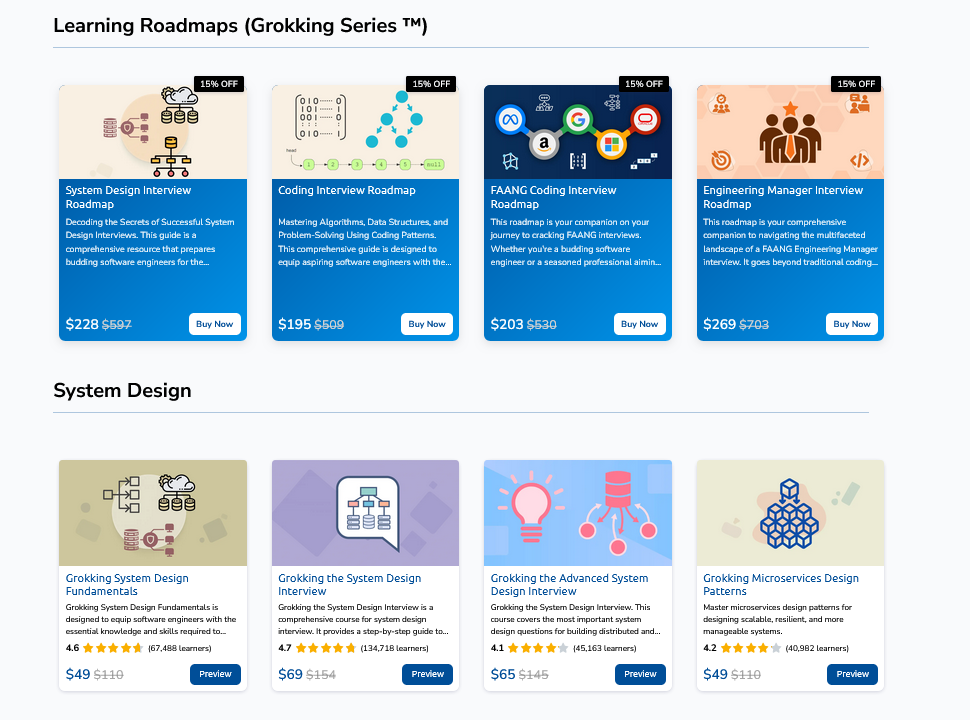This screenshot has width=970, height=720.
Task: Click the 4.2 star rating stars
Action: 750,648
